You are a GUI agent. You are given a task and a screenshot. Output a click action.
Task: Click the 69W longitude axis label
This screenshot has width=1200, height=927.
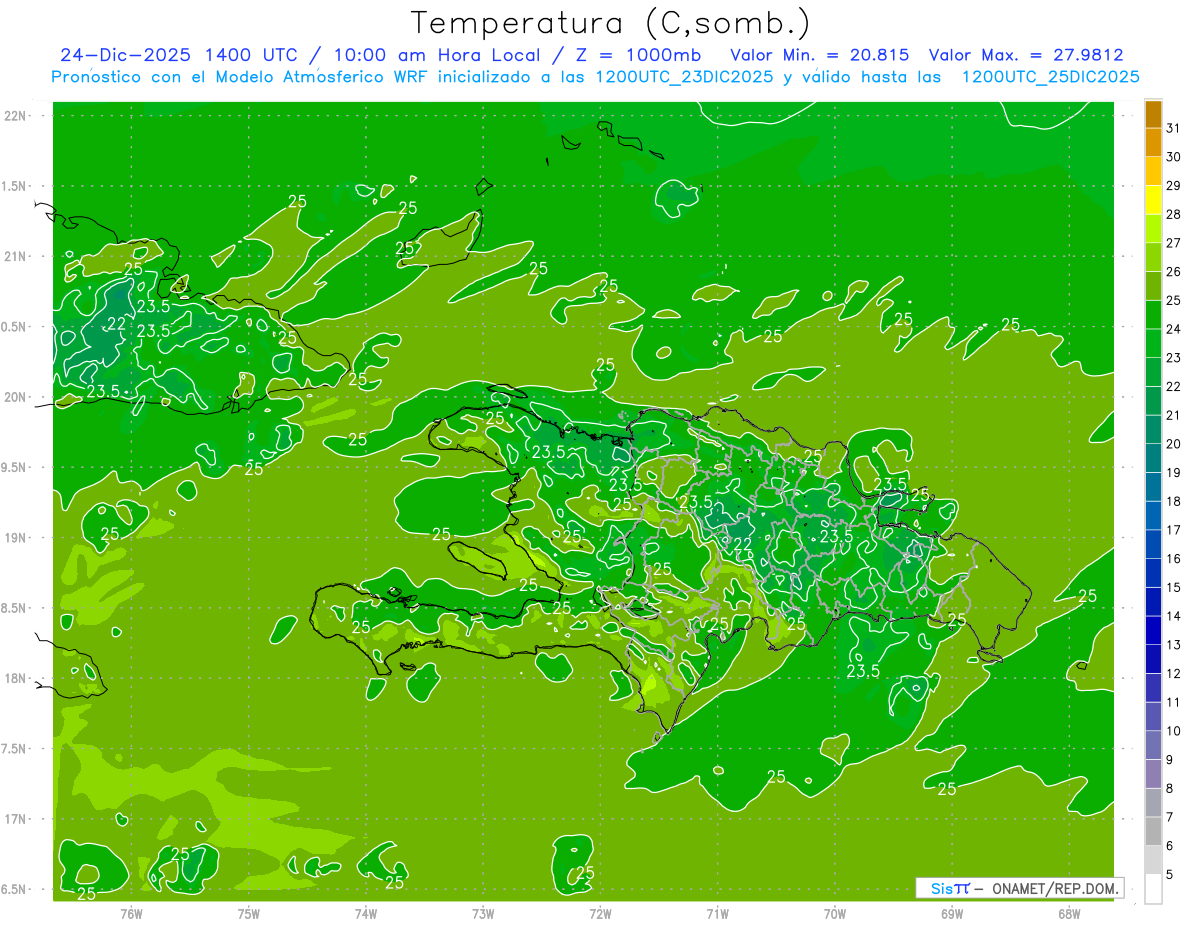(952, 913)
